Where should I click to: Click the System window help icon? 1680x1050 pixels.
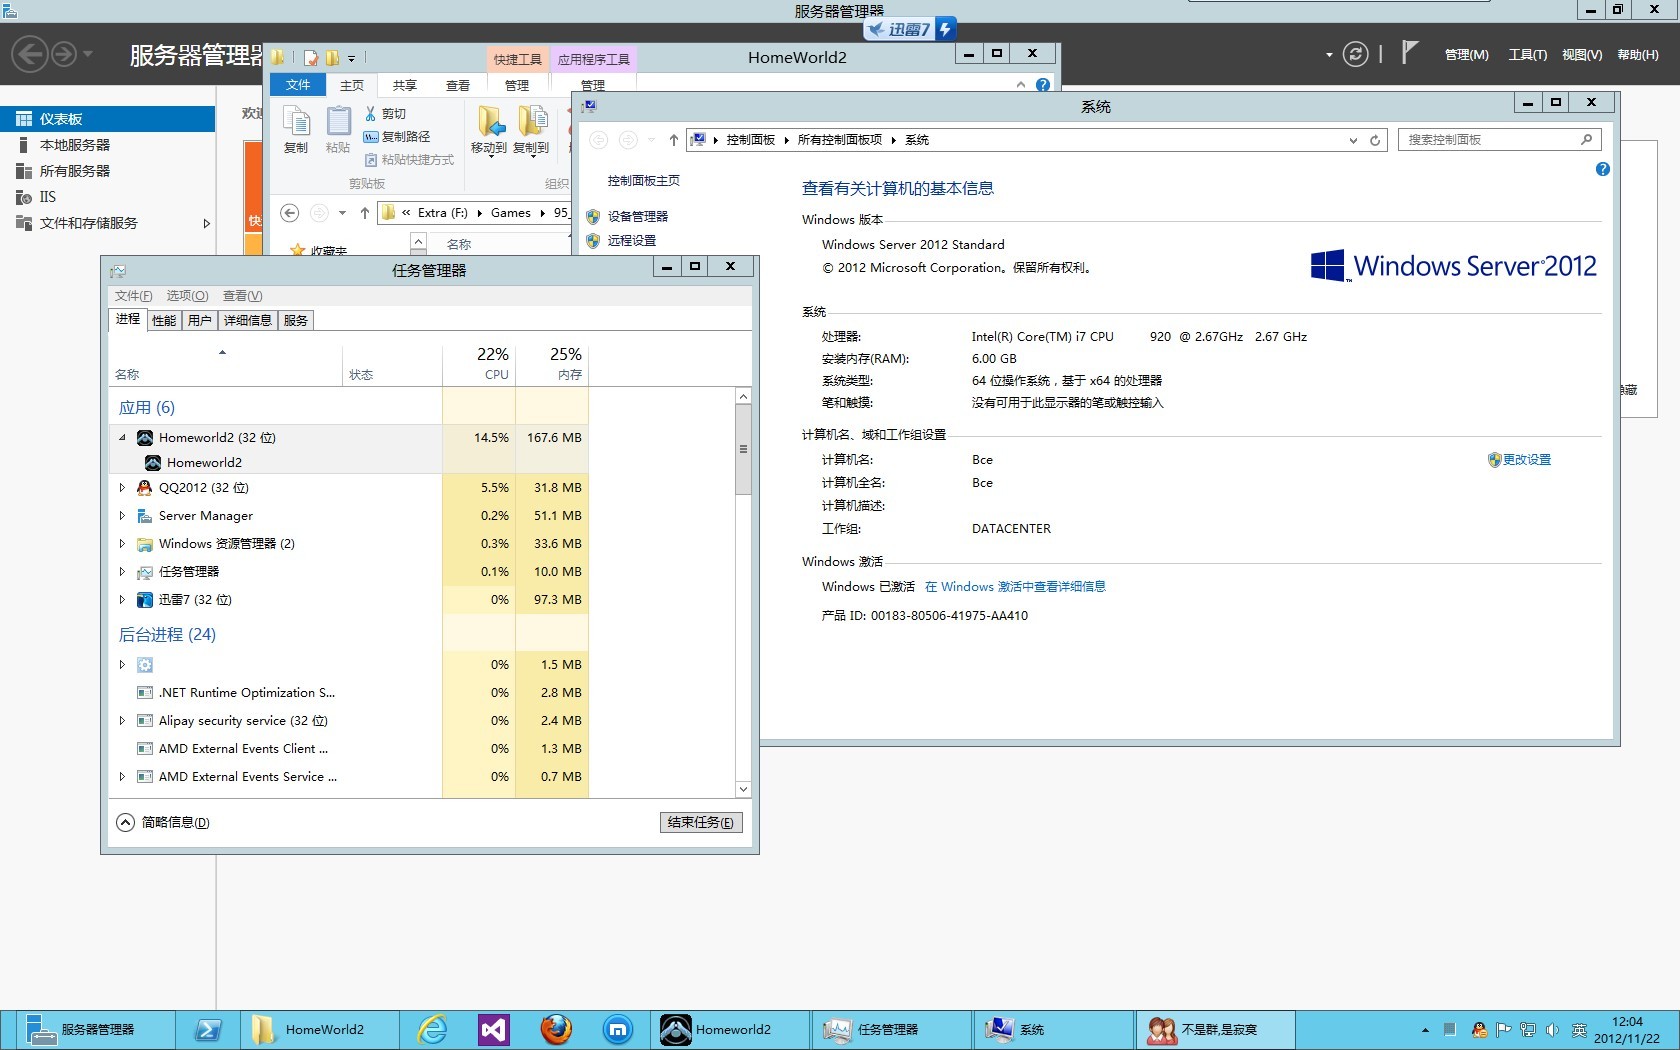coord(1603,170)
